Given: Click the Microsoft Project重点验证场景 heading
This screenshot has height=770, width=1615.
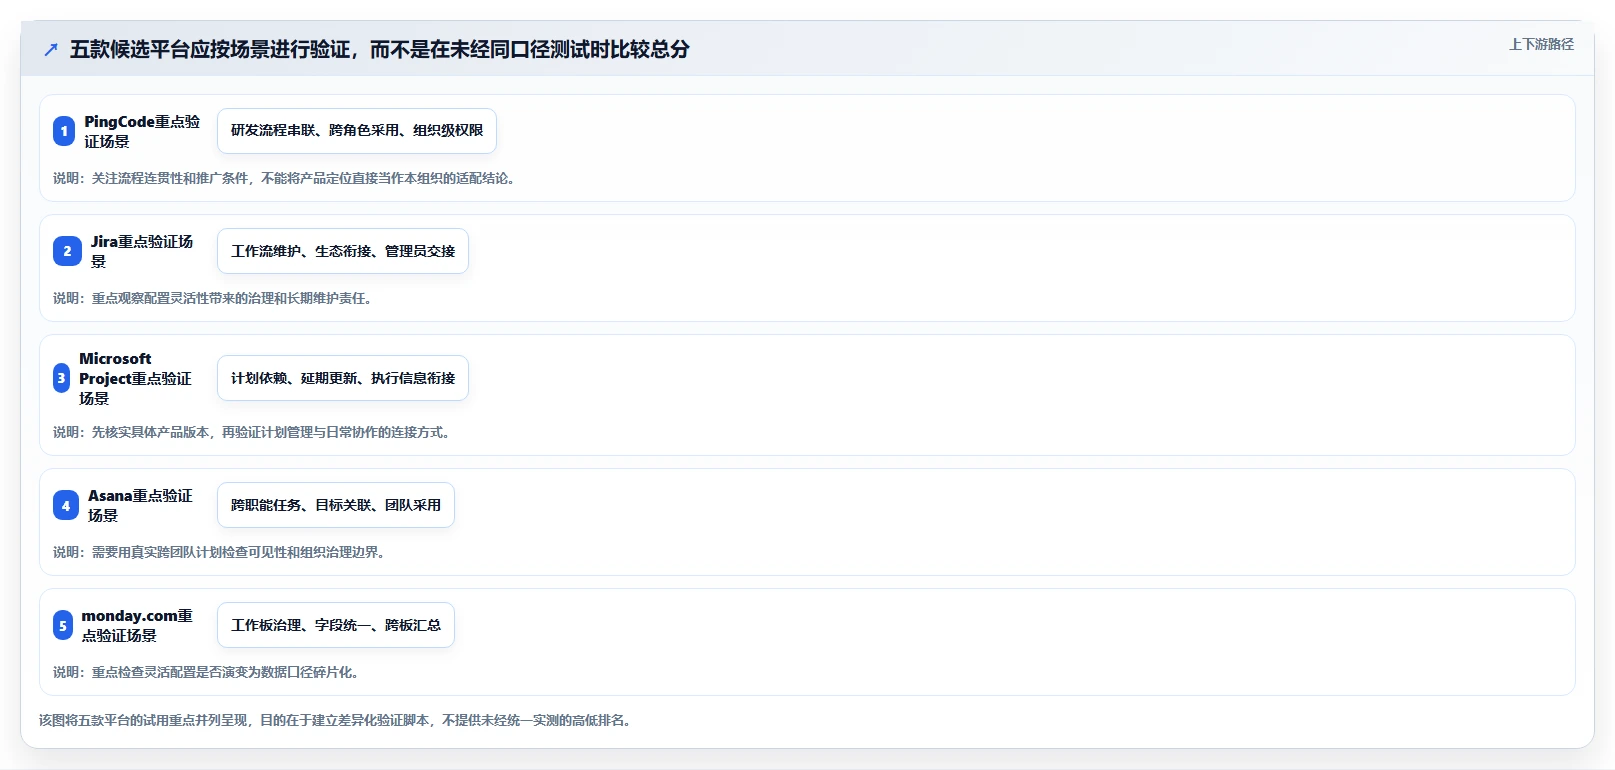Looking at the screenshot, I should coord(135,378).
